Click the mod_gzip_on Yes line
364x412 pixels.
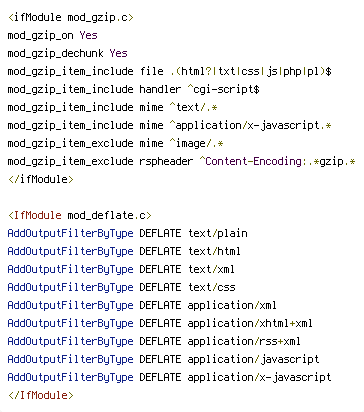point(52,35)
